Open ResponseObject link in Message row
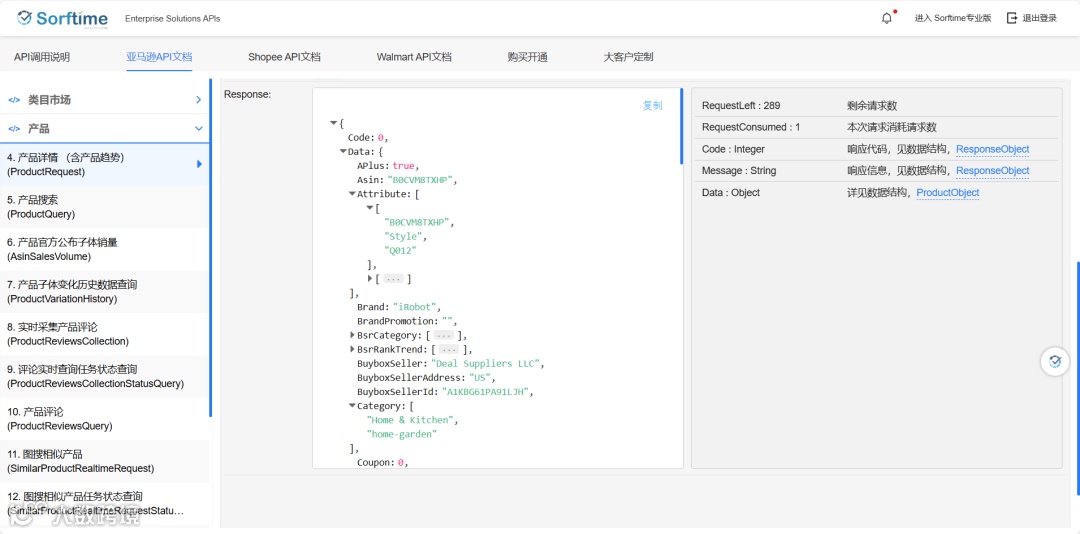Viewport: 1080px width, 534px height. point(993,170)
